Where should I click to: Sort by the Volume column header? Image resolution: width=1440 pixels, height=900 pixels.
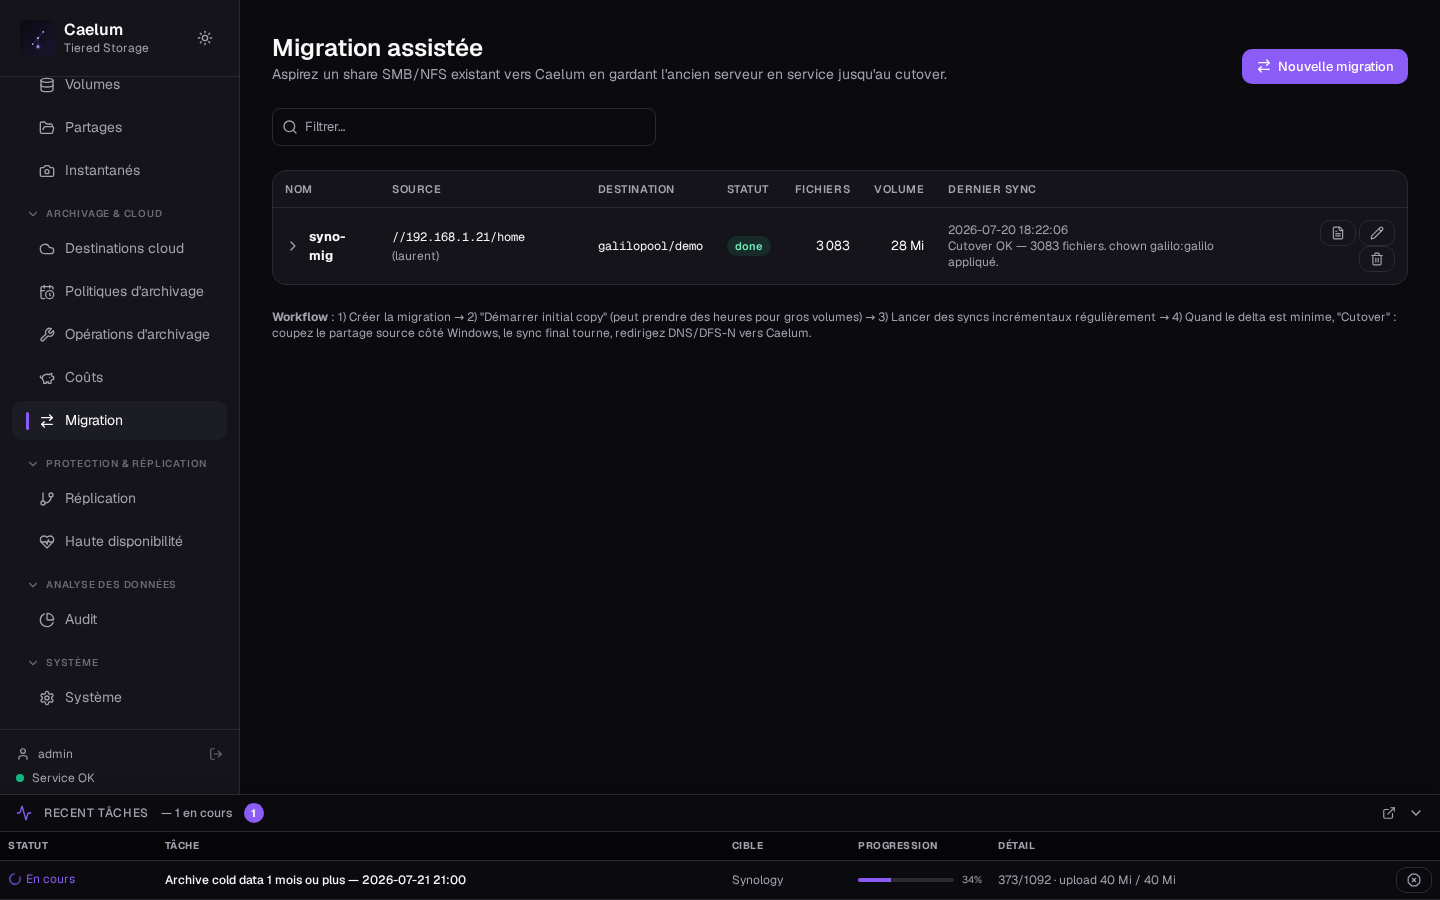[899, 189]
